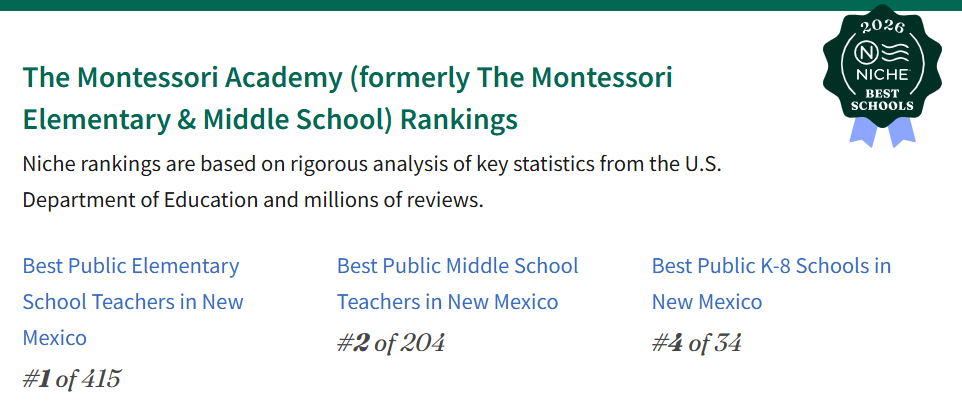Click the blue ribbon tails under the badge

(x=881, y=130)
